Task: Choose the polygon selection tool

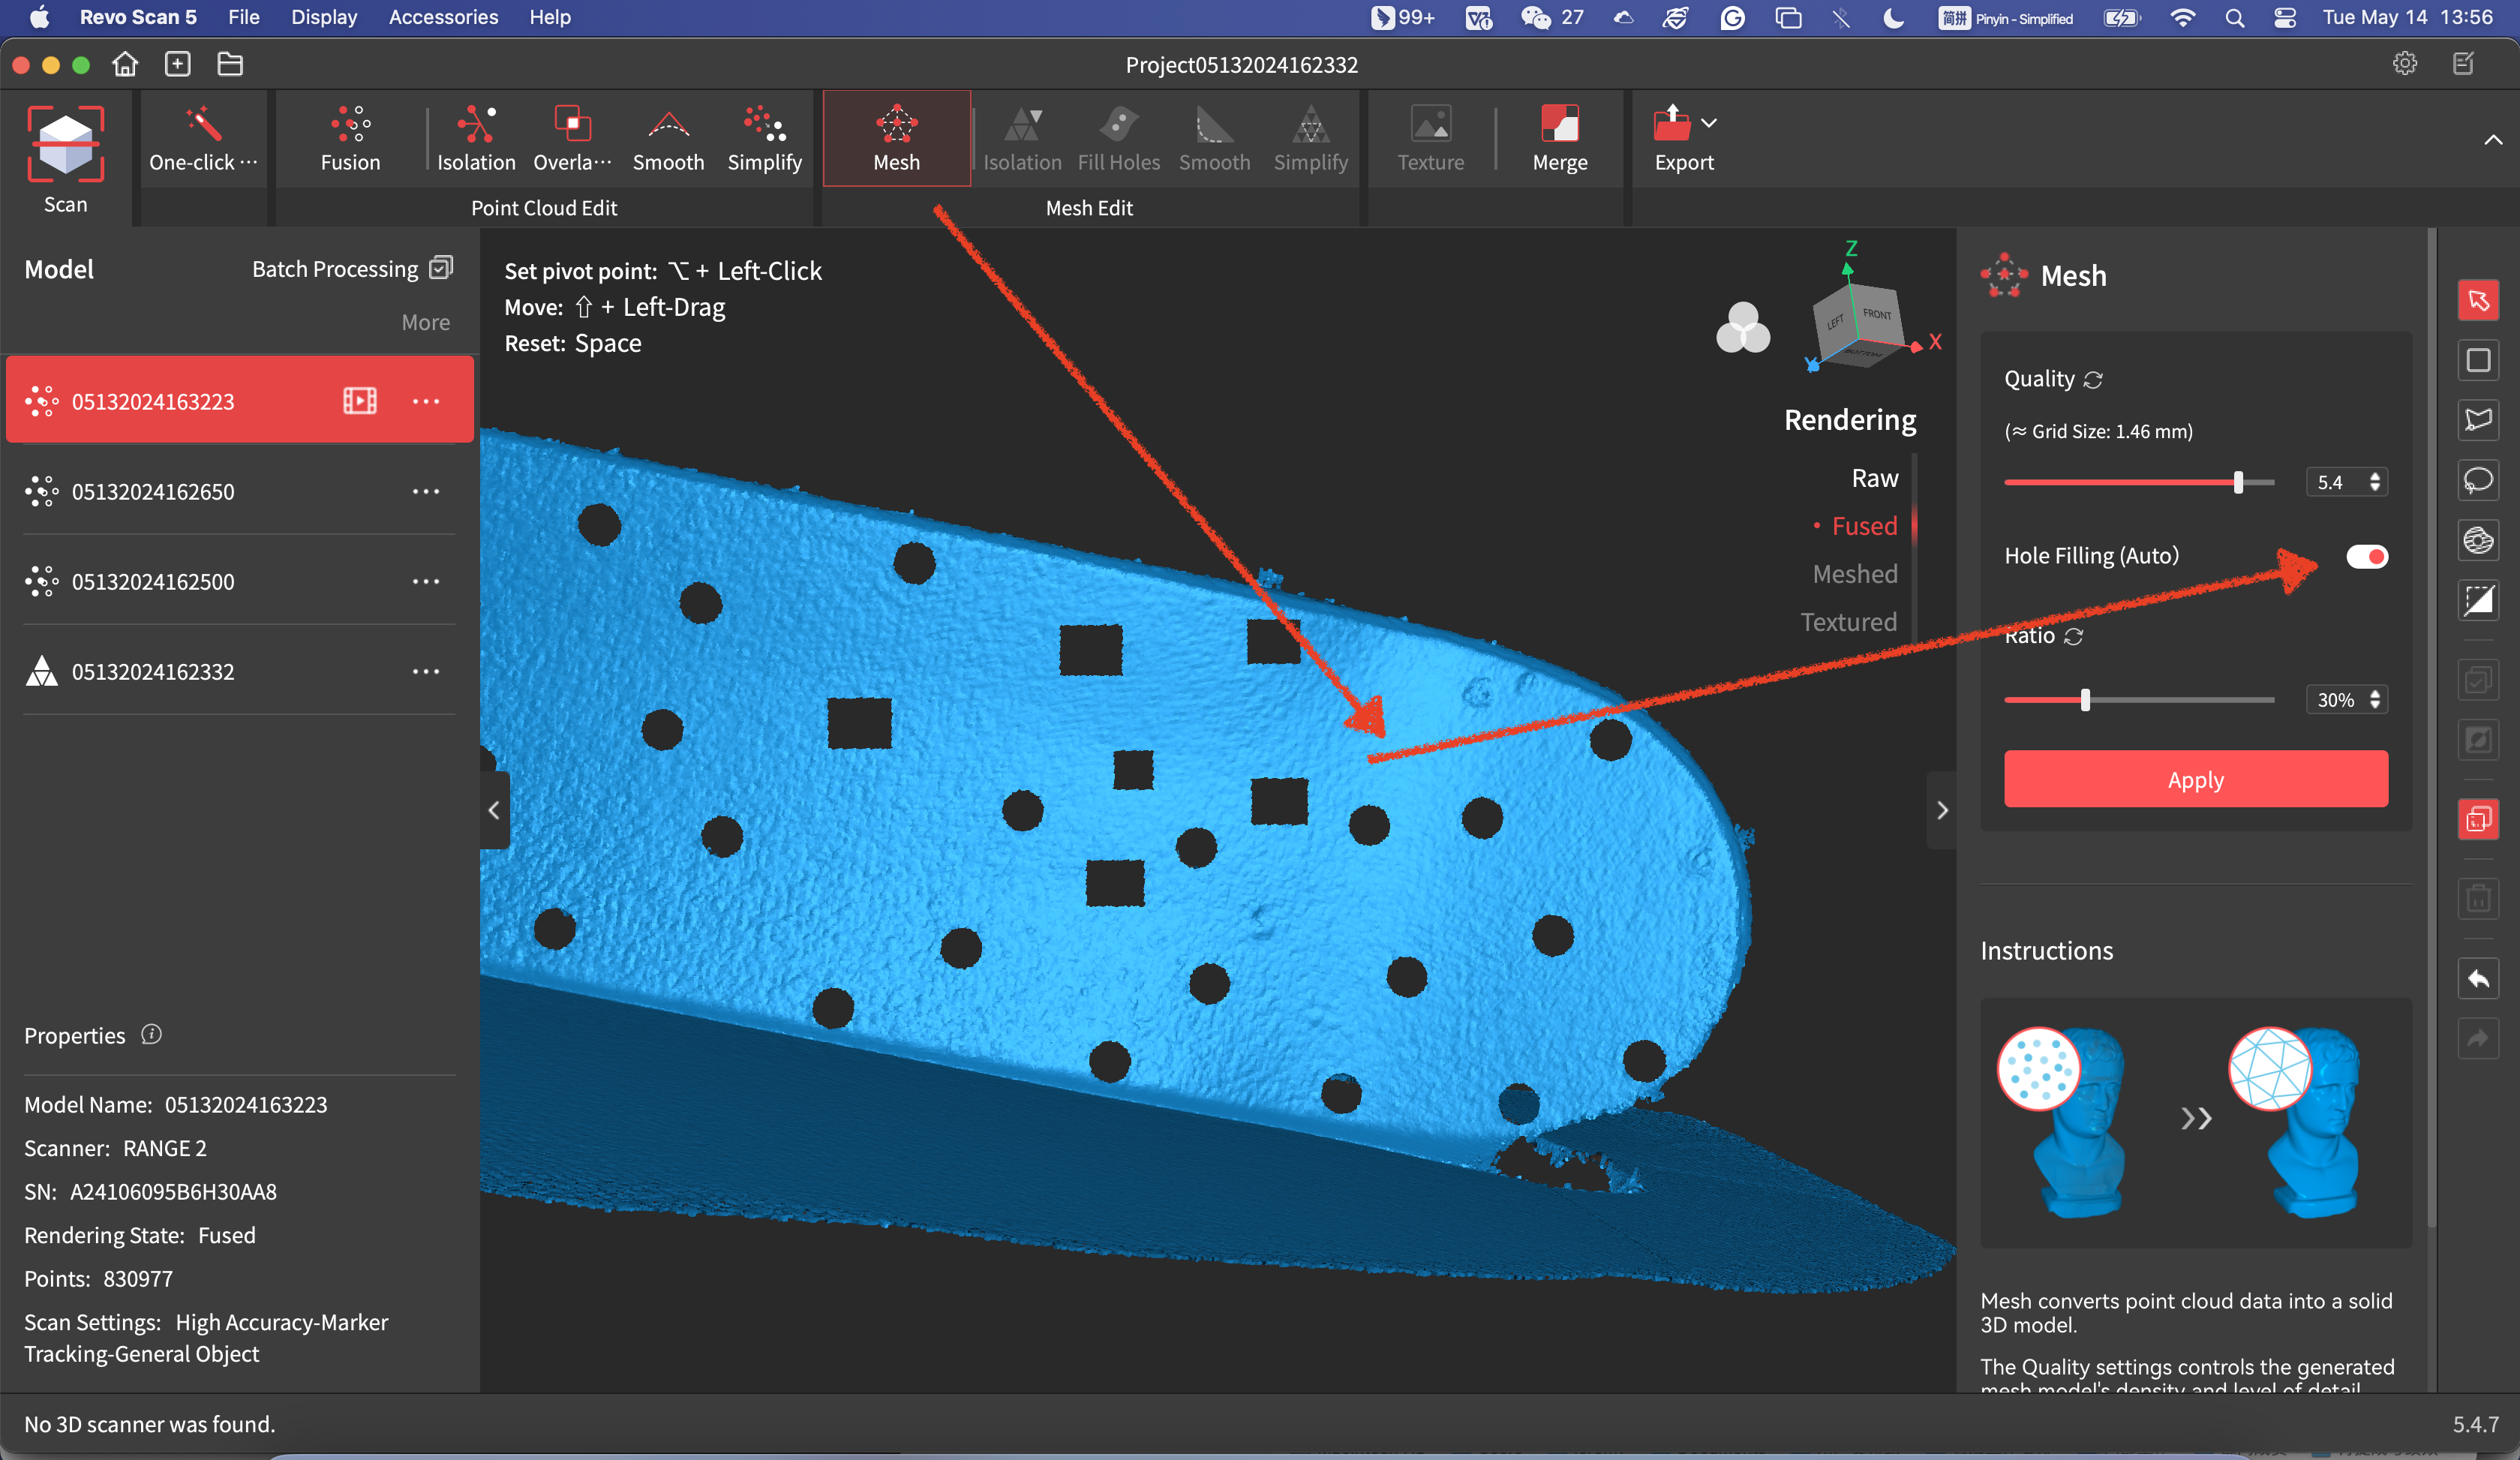Action: pos(2478,420)
